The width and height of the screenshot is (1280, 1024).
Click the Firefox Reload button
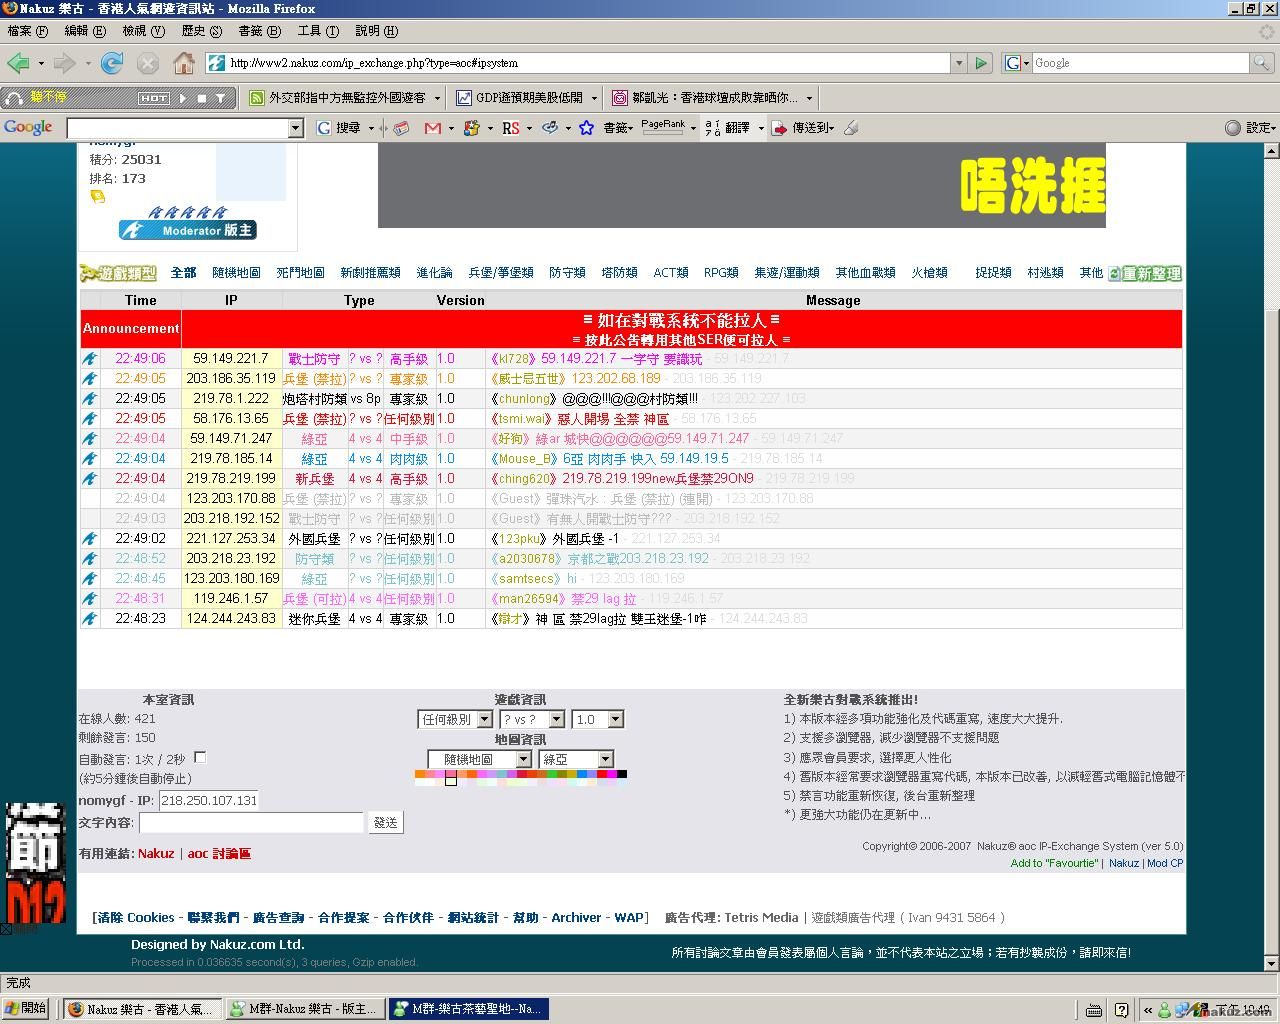pos(112,63)
